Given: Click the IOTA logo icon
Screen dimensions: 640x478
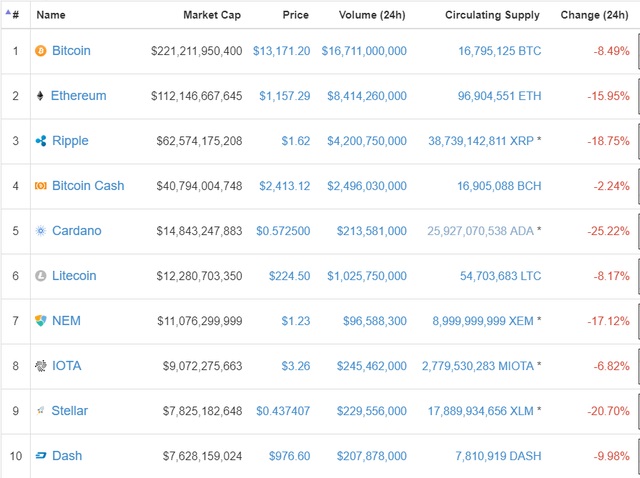Looking at the screenshot, I should click(x=41, y=366).
